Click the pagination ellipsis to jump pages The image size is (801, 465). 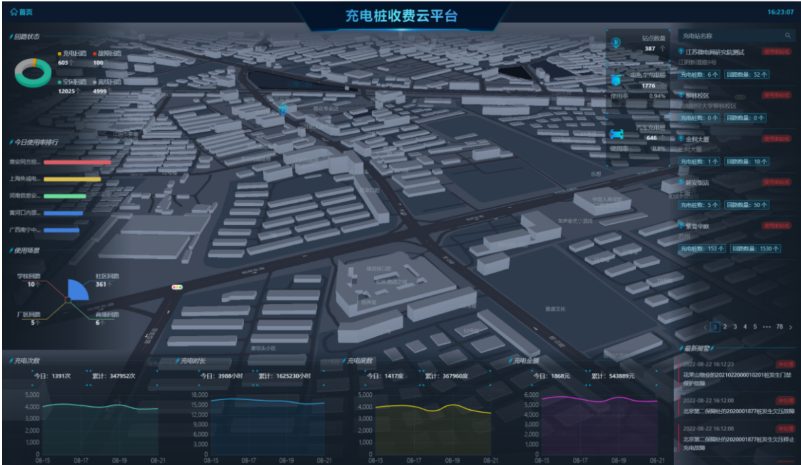[x=766, y=326]
